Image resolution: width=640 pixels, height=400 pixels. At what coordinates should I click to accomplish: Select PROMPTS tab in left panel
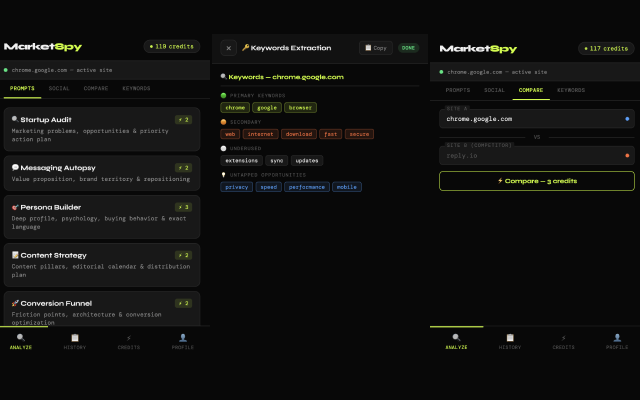[22, 89]
